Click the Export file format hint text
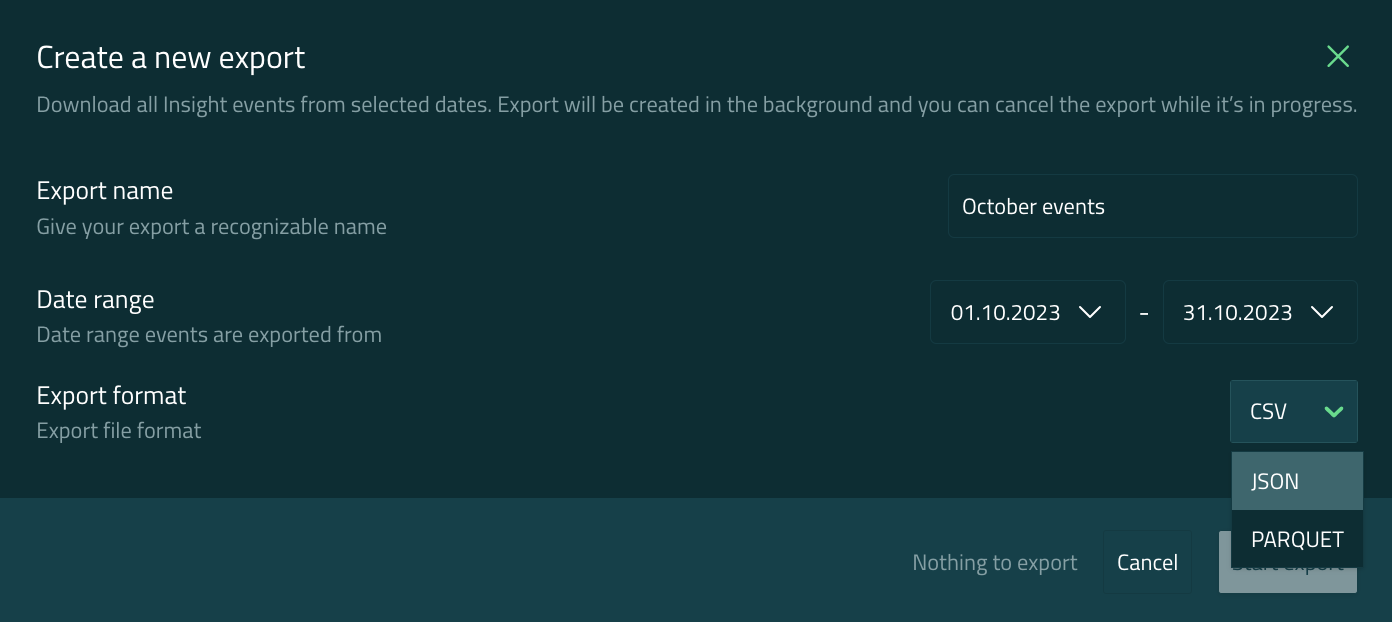The height and width of the screenshot is (622, 1392). [x=119, y=431]
